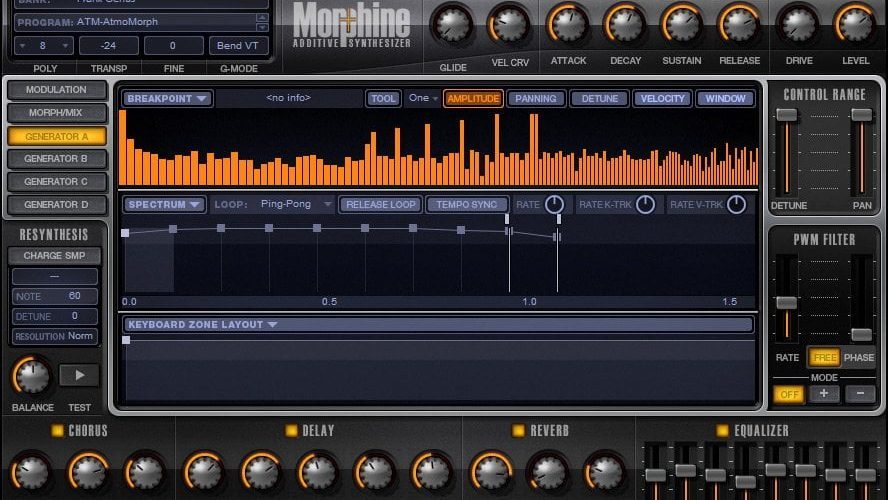Click the PWM filter plus mode button
Image resolution: width=888 pixels, height=500 pixels.
[824, 394]
